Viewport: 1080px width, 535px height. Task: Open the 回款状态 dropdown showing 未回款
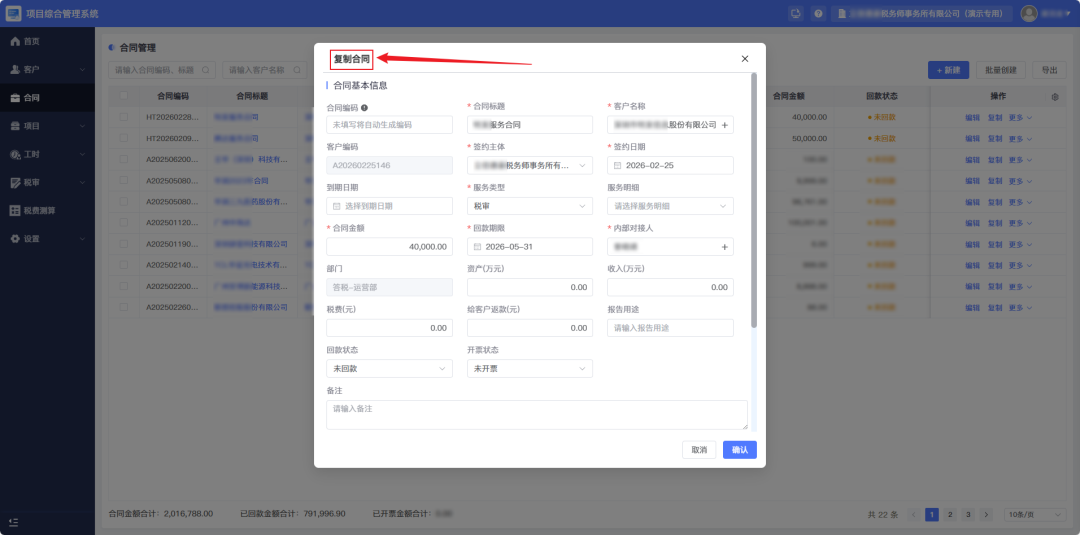389,368
